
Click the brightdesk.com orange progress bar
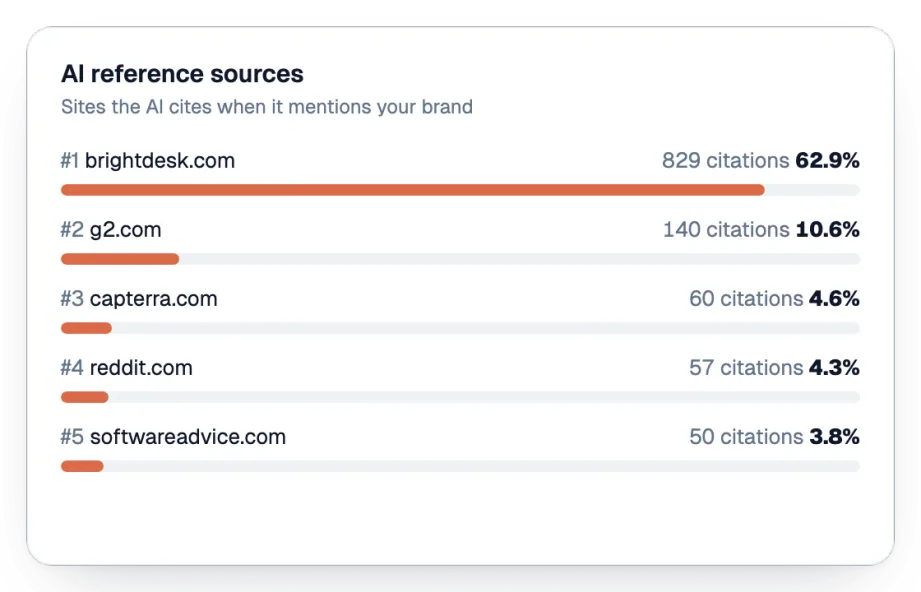pos(413,190)
